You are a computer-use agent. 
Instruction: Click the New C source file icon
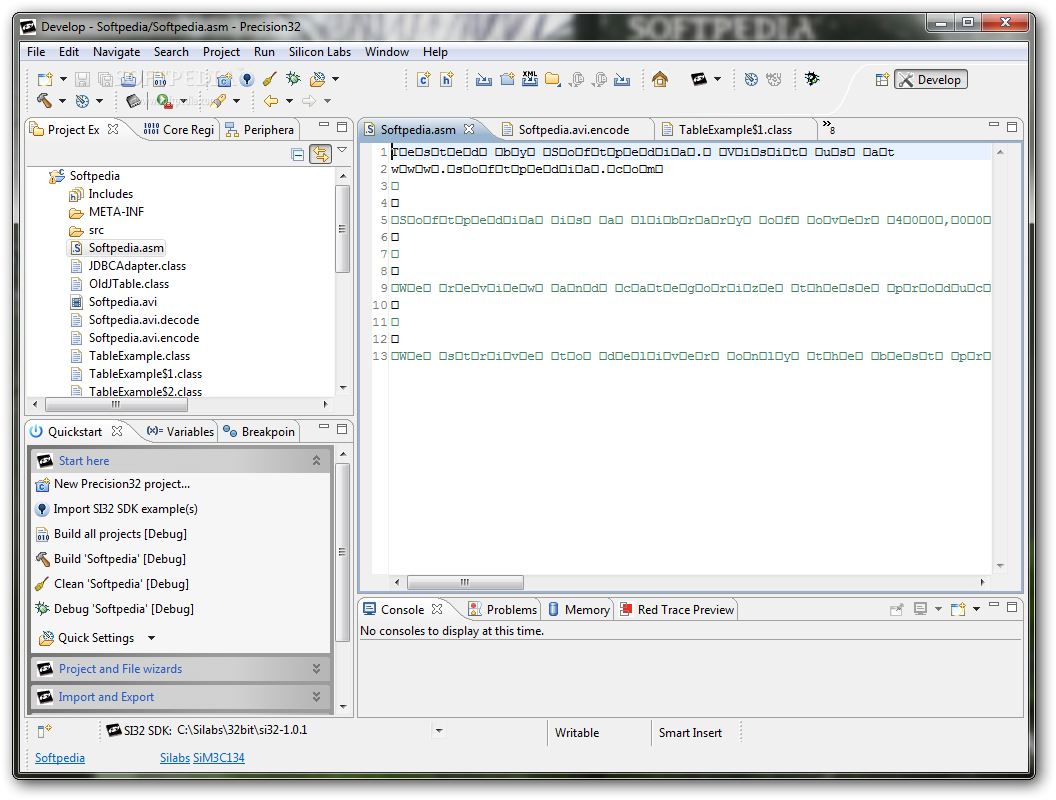coord(424,79)
